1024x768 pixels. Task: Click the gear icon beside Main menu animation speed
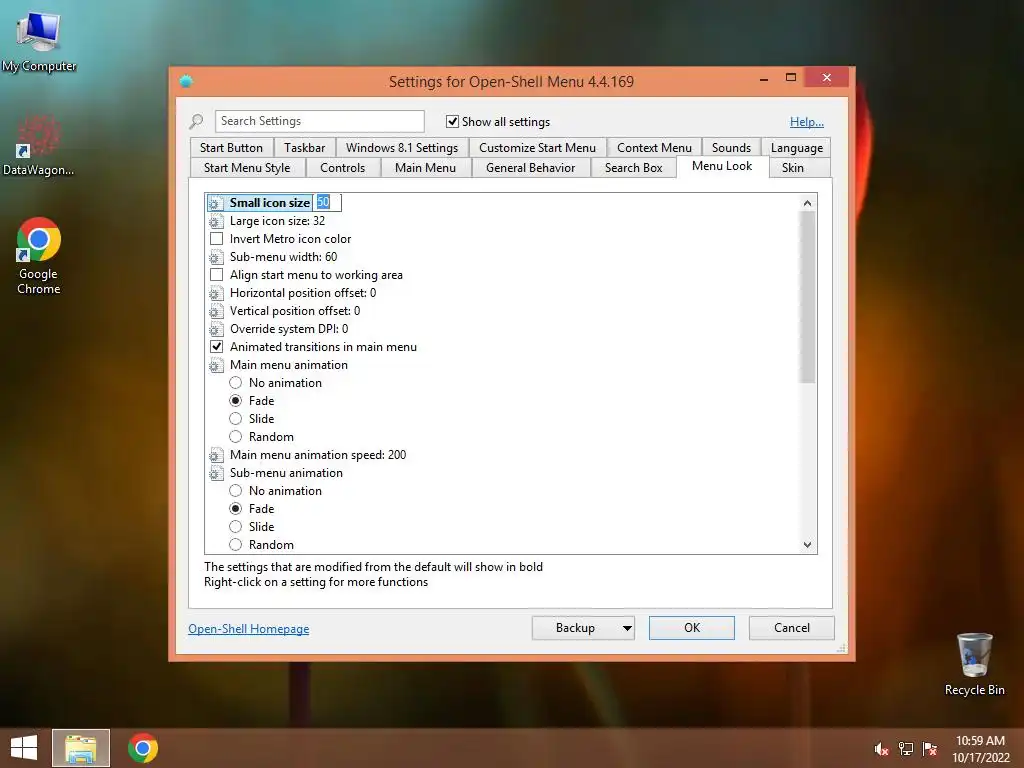click(x=216, y=455)
